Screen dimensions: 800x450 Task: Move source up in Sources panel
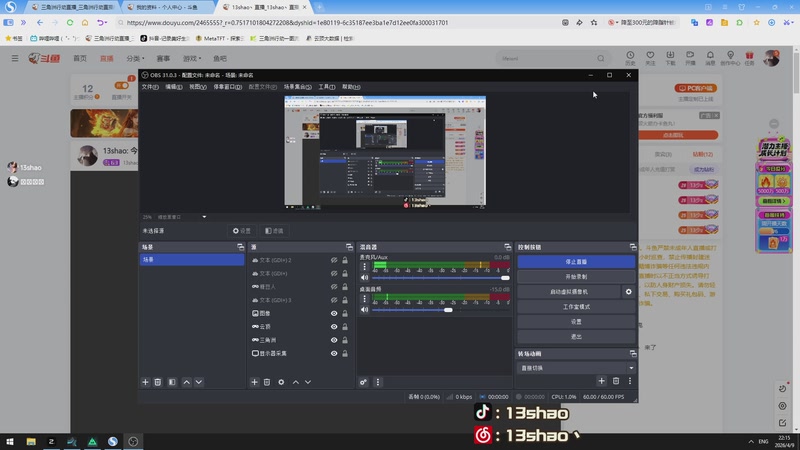[x=296, y=382]
